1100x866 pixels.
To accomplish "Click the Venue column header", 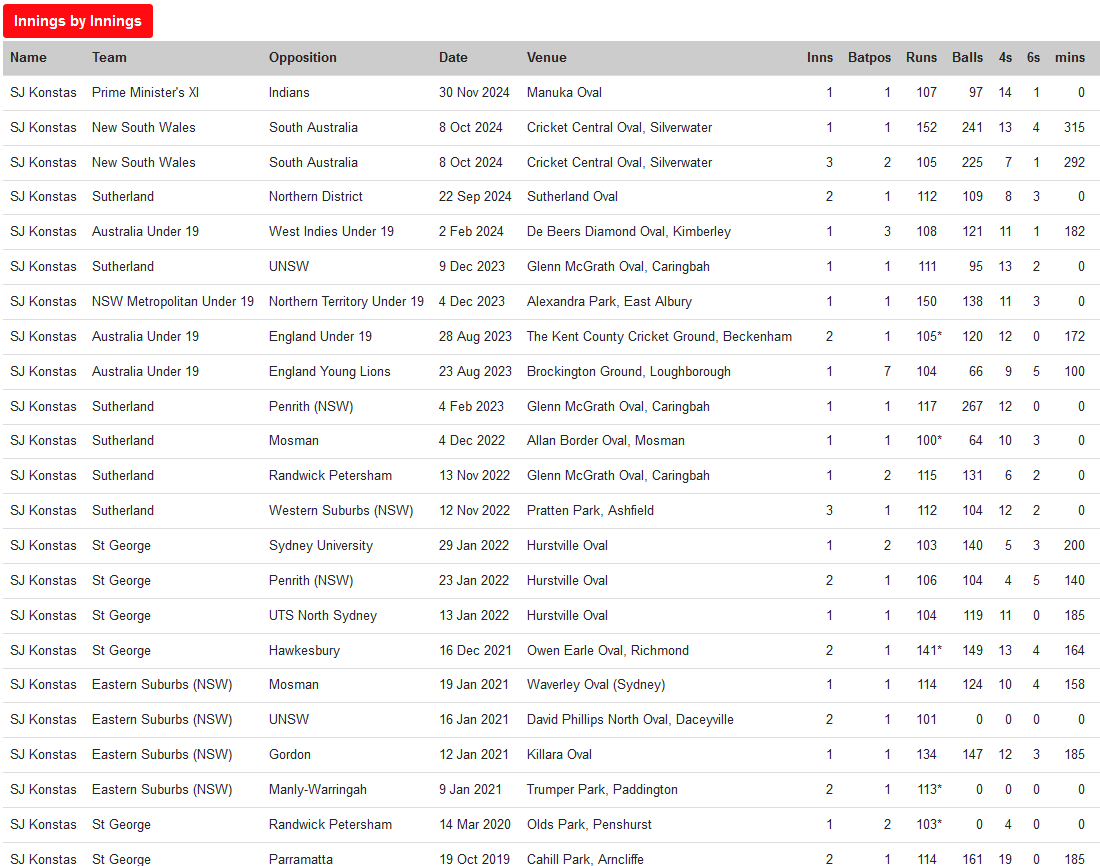I will pos(546,58).
